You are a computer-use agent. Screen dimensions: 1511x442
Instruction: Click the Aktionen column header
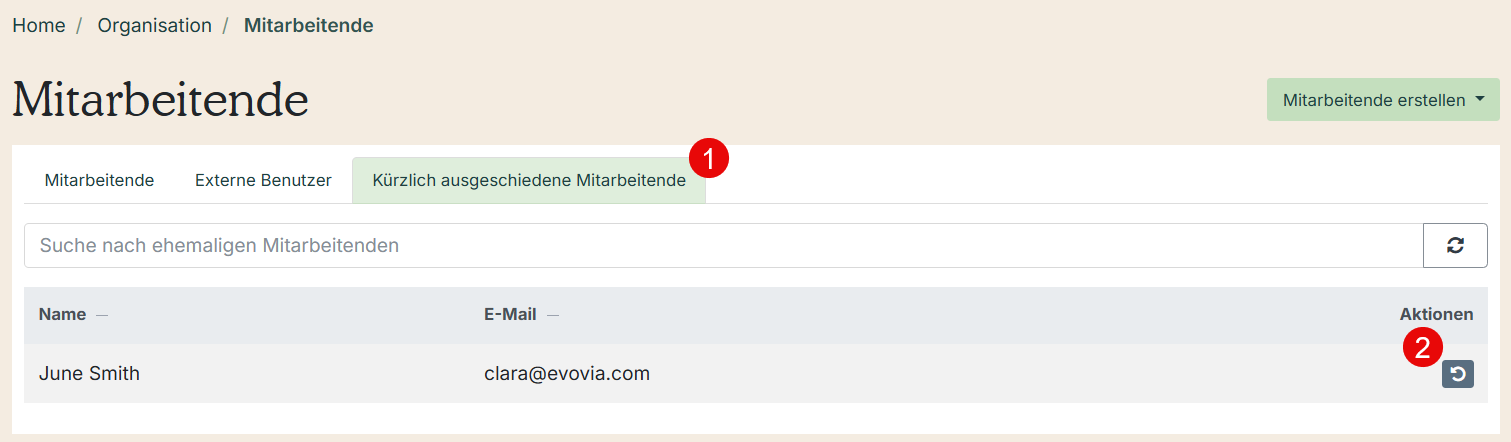pos(1436,314)
